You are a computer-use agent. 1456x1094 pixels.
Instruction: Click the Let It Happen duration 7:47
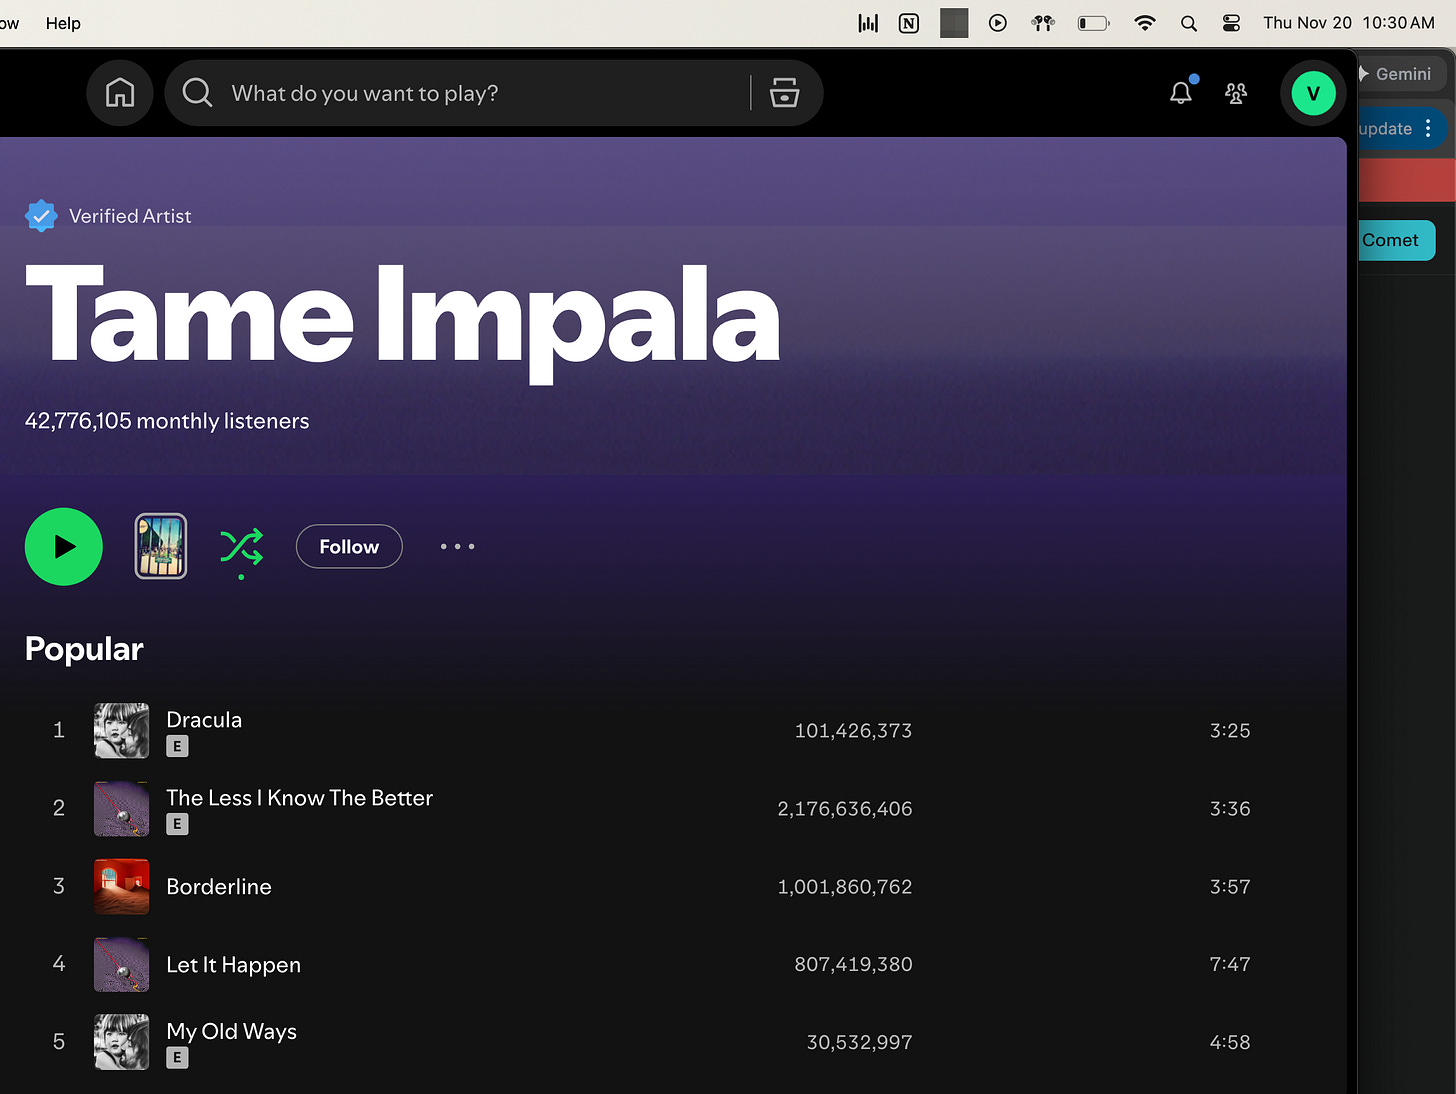[x=1230, y=965]
